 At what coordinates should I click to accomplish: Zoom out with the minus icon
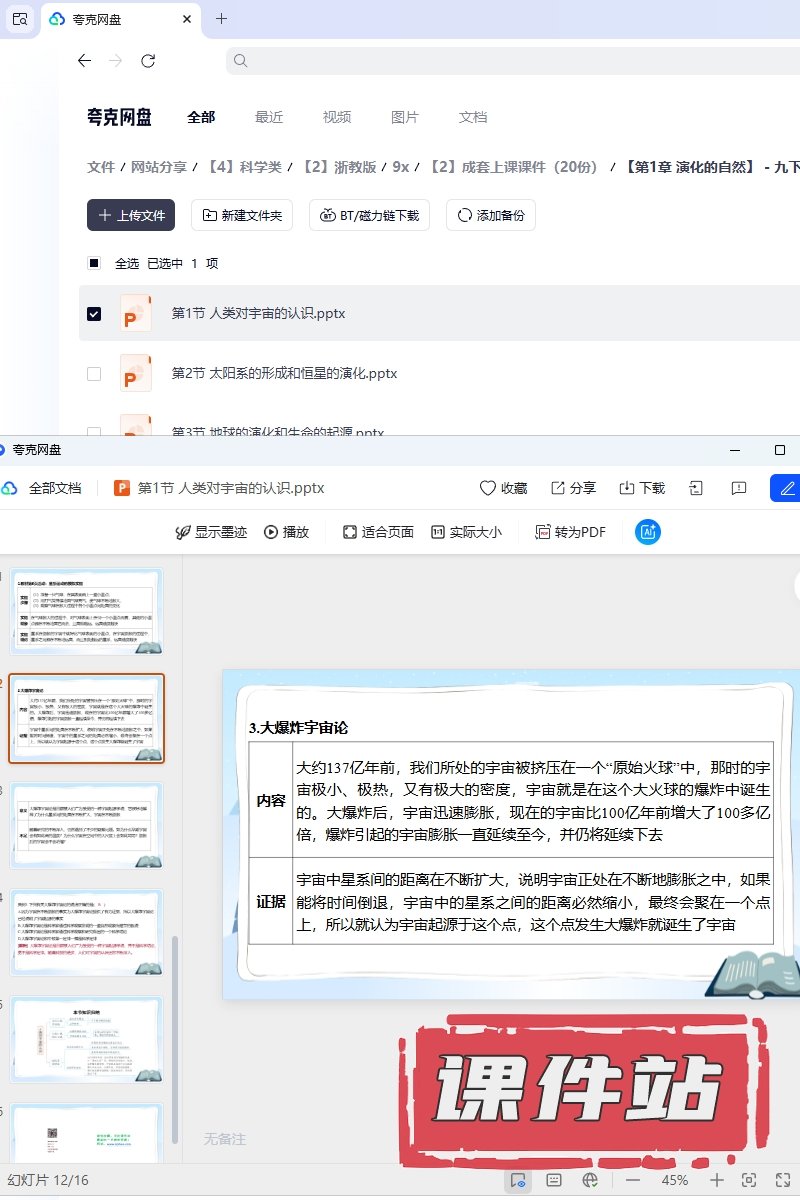(632, 1180)
